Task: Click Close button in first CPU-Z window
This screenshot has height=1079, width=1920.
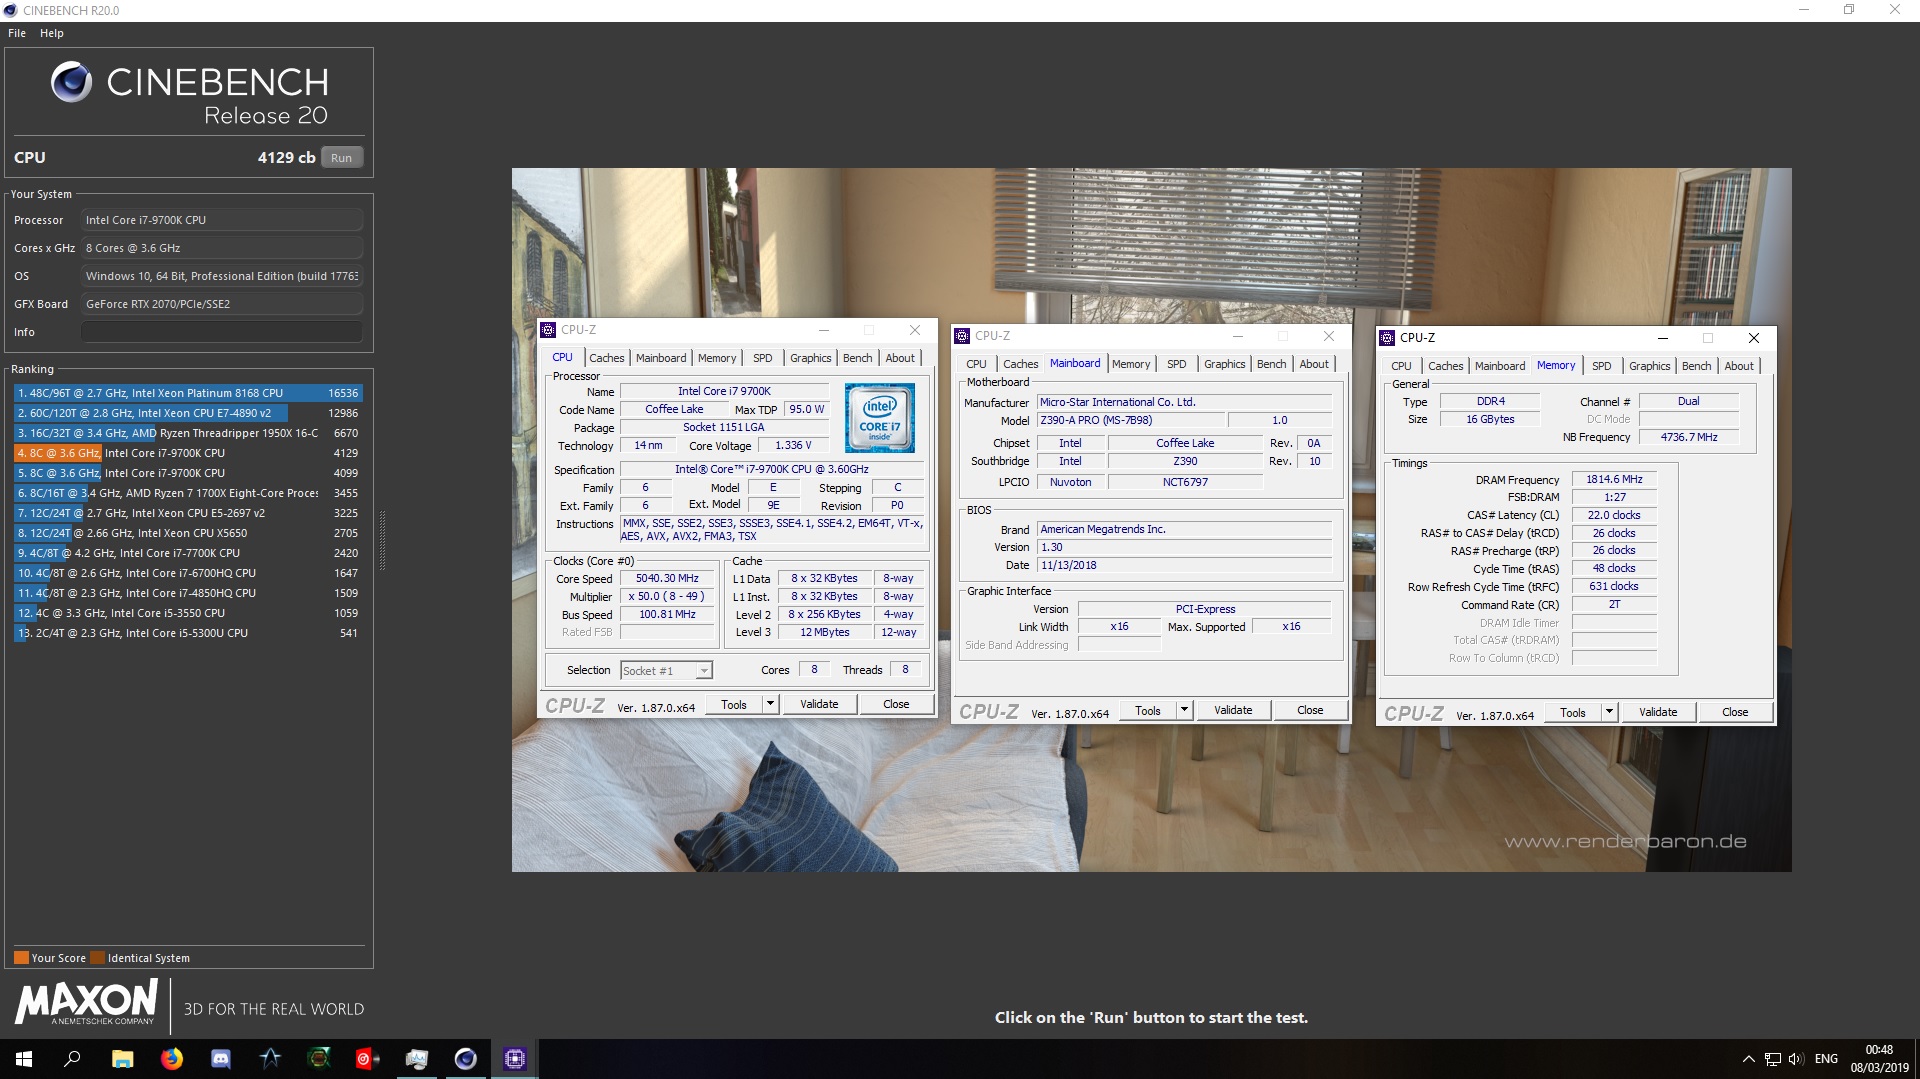Action: [896, 704]
